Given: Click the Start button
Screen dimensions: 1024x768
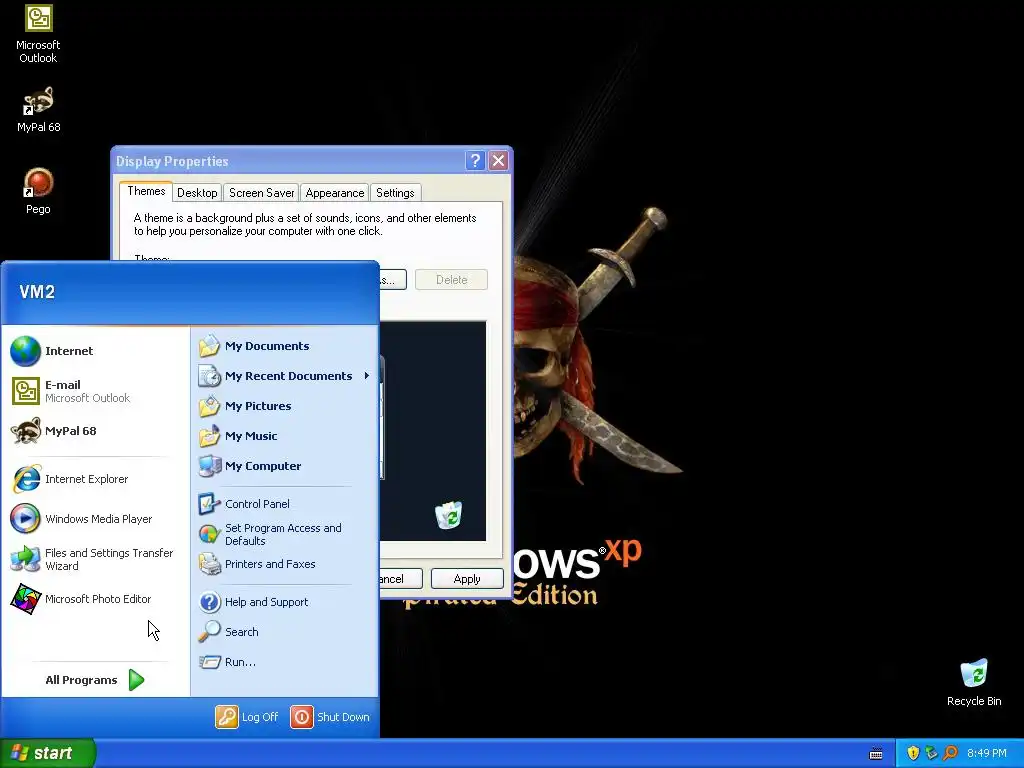Looking at the screenshot, I should point(48,753).
